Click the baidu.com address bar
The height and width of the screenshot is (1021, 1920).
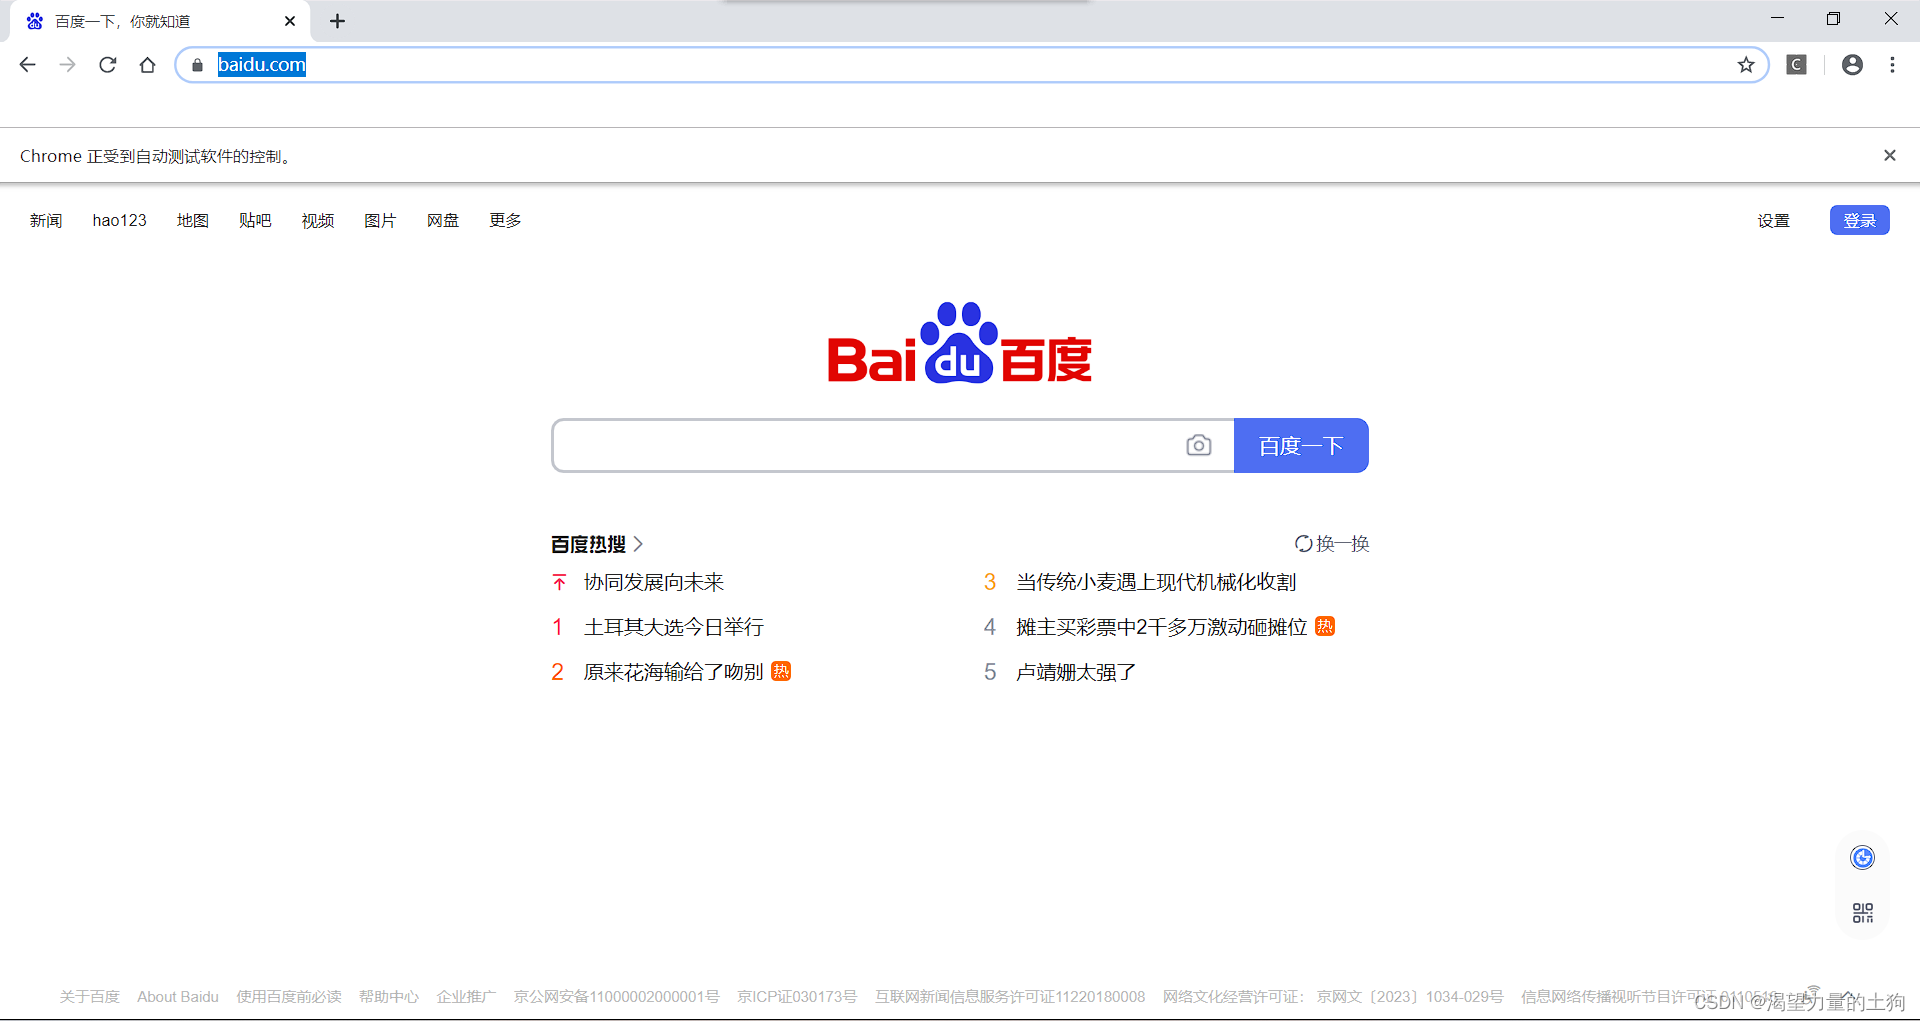pos(970,65)
